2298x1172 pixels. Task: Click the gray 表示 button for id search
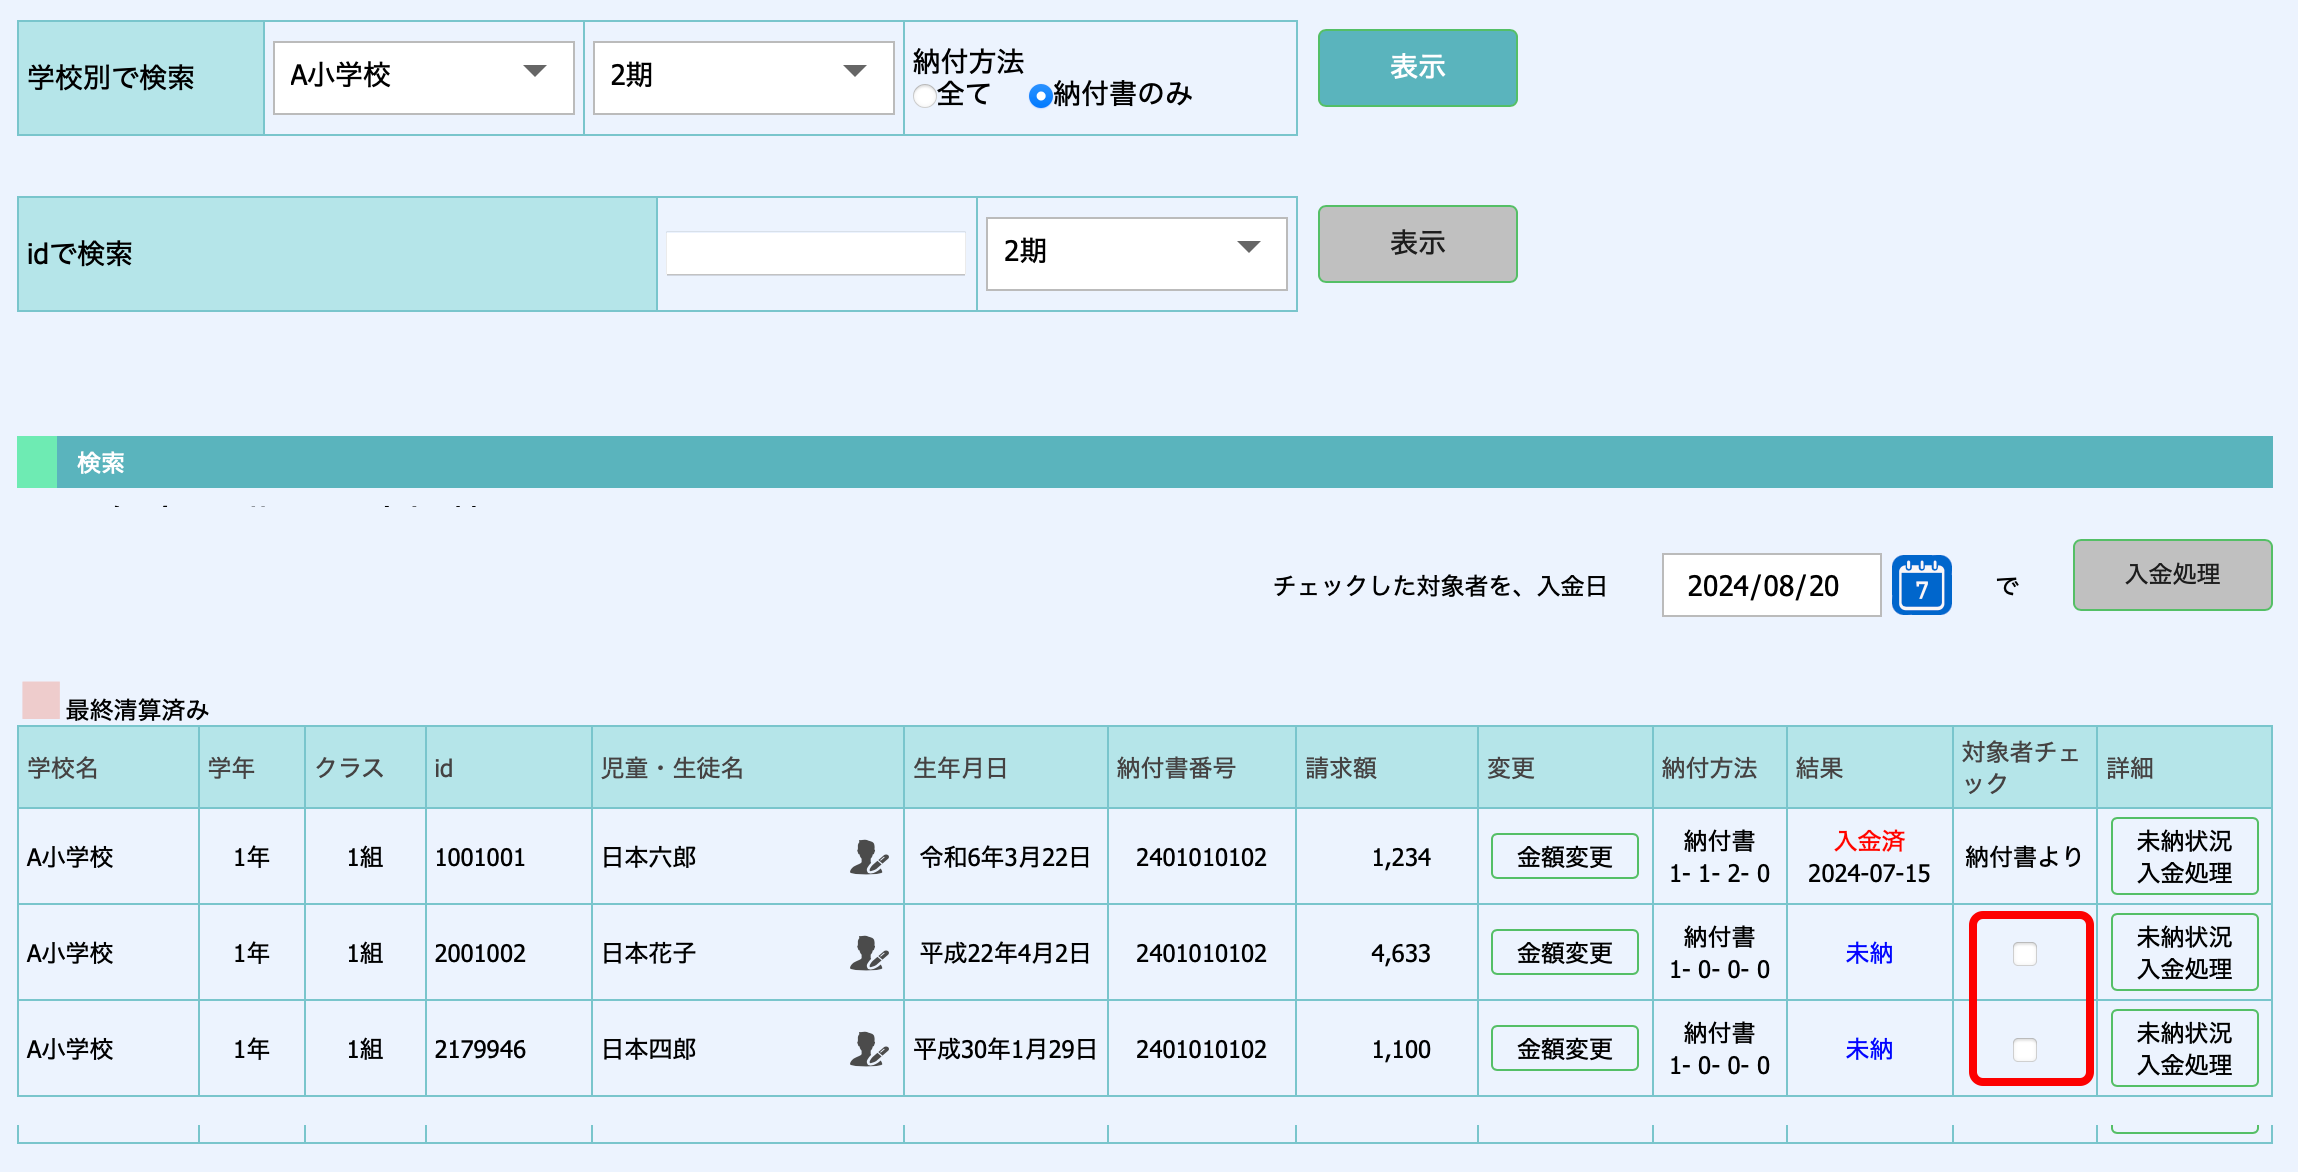[x=1417, y=244]
